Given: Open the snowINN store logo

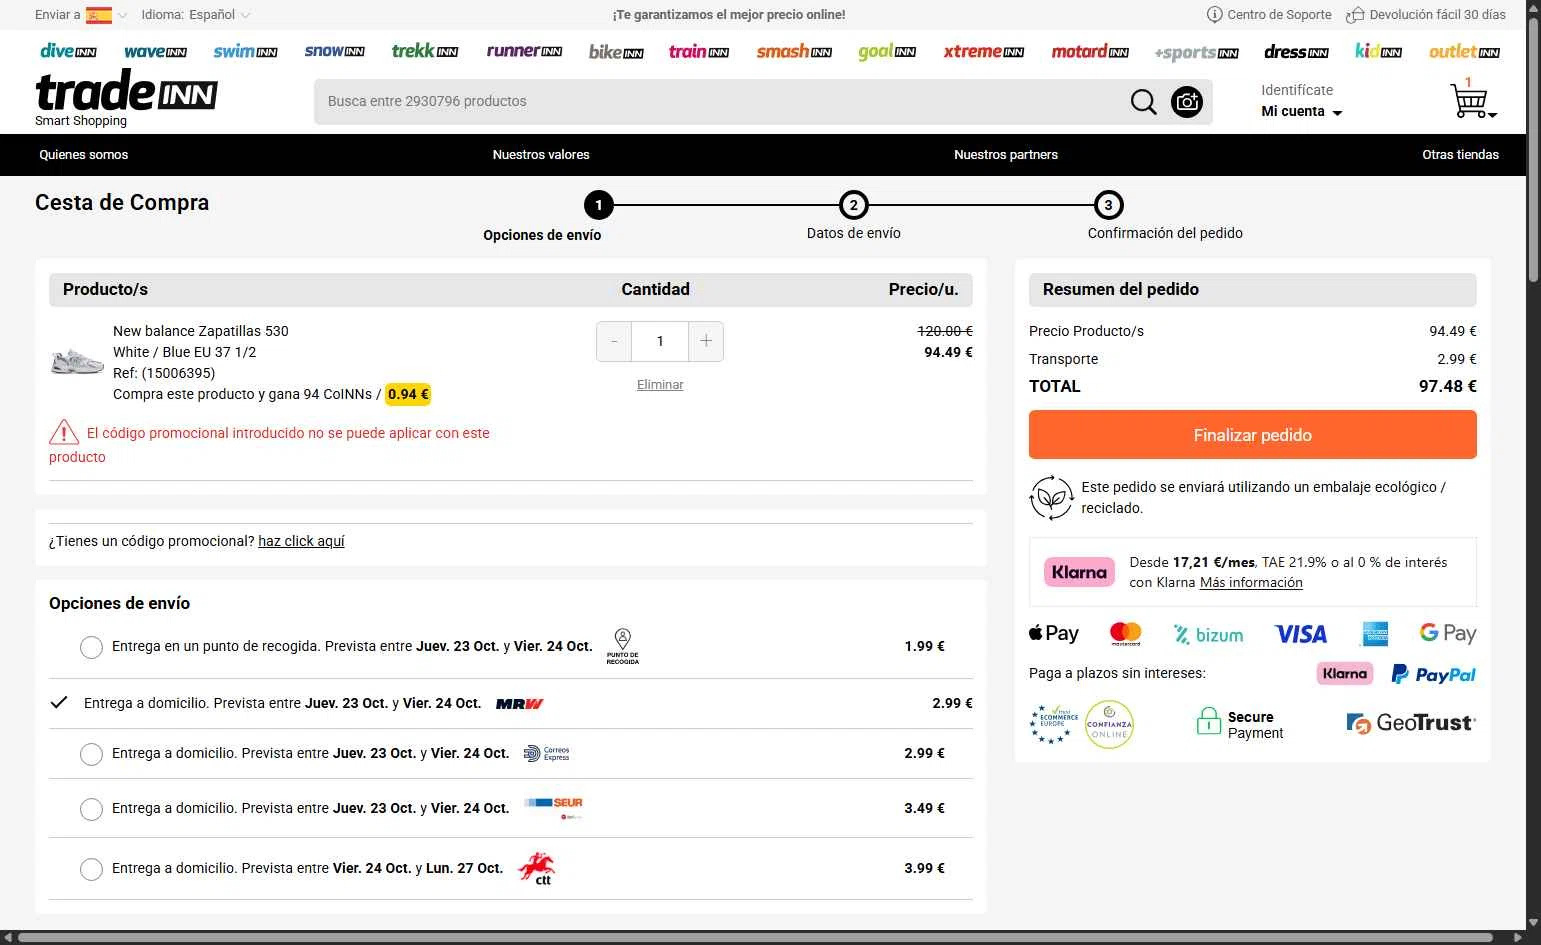Looking at the screenshot, I should [x=334, y=51].
